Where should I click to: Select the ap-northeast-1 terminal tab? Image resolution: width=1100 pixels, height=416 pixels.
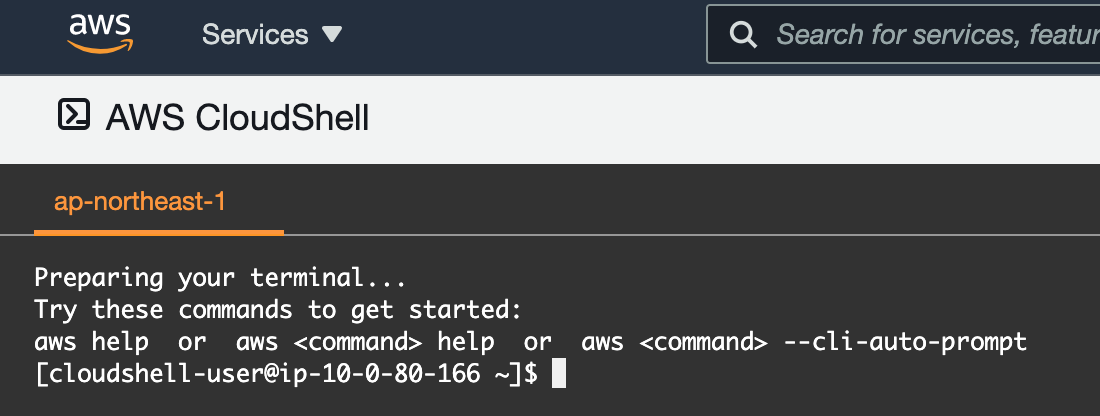(140, 202)
